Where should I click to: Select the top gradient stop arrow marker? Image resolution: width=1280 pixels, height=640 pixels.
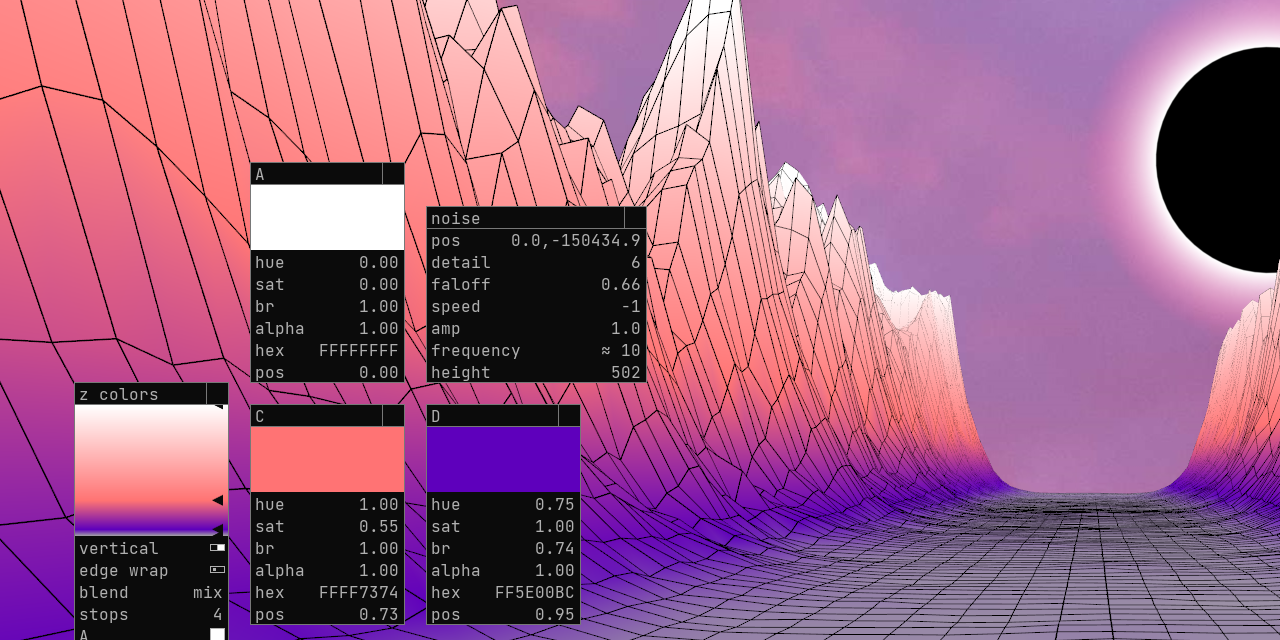pos(218,407)
